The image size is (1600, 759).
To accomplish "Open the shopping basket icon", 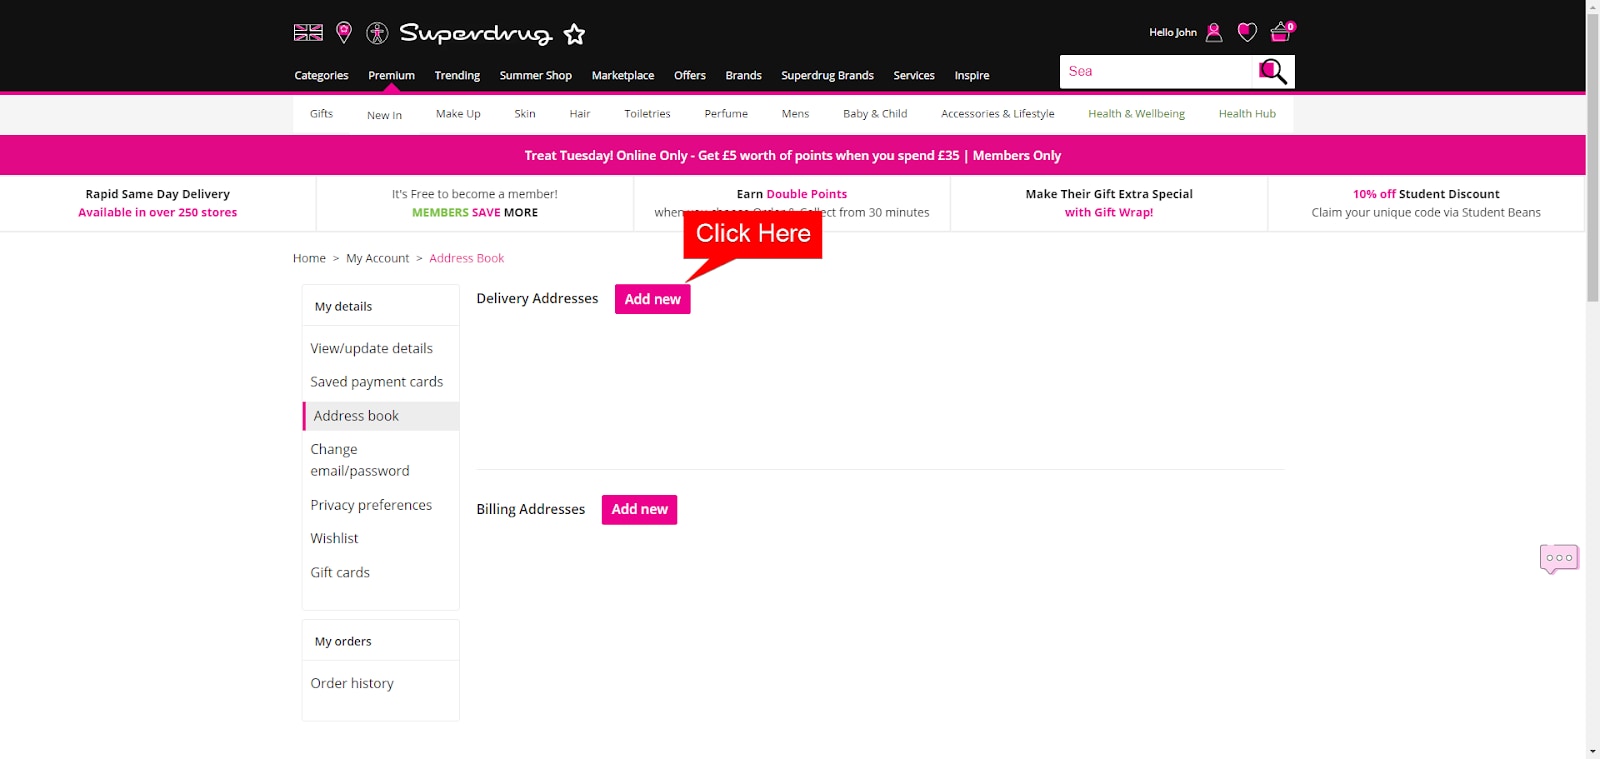I will pyautogui.click(x=1281, y=32).
